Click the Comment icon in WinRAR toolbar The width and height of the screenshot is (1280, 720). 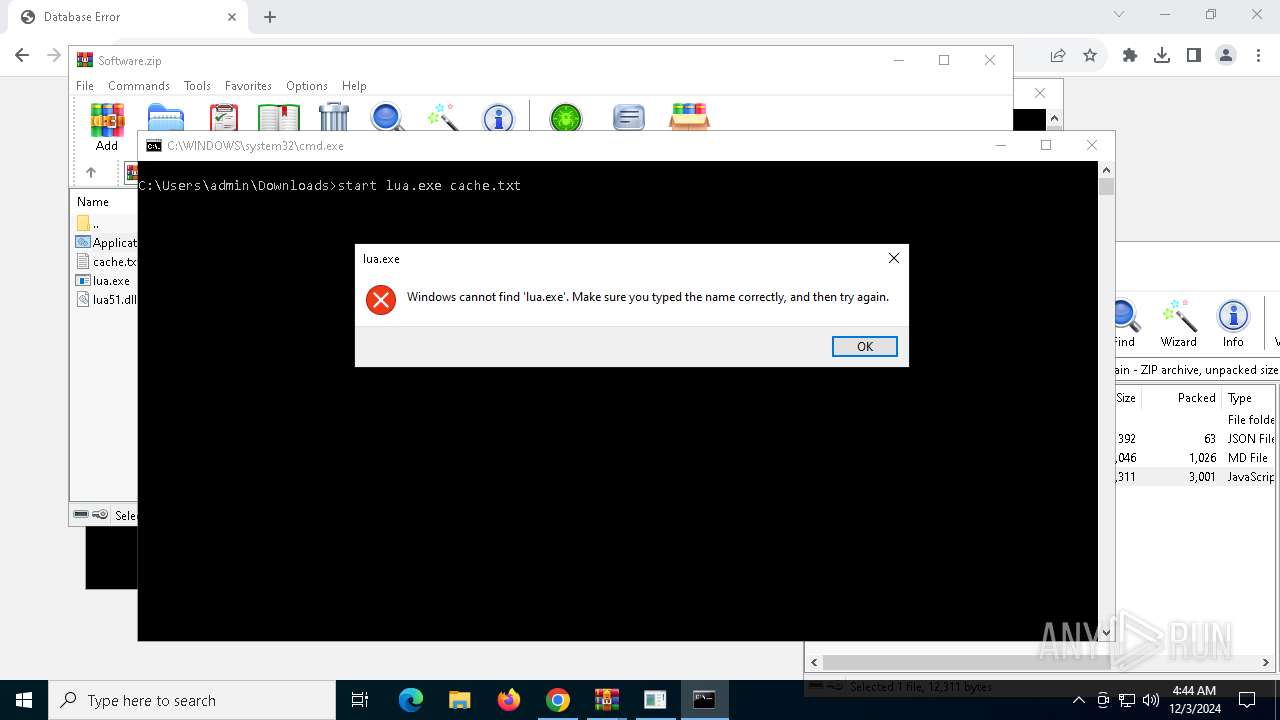[x=629, y=118]
